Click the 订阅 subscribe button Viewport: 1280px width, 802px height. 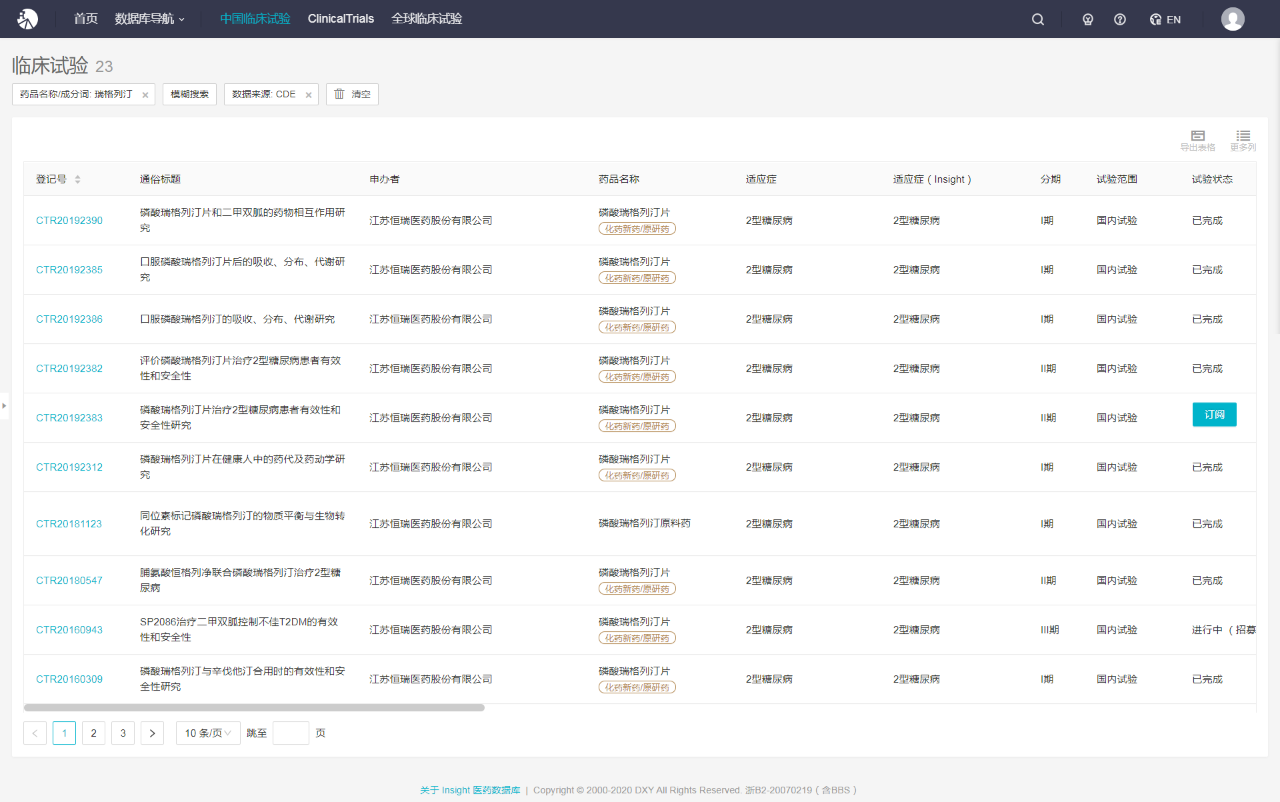pos(1214,414)
